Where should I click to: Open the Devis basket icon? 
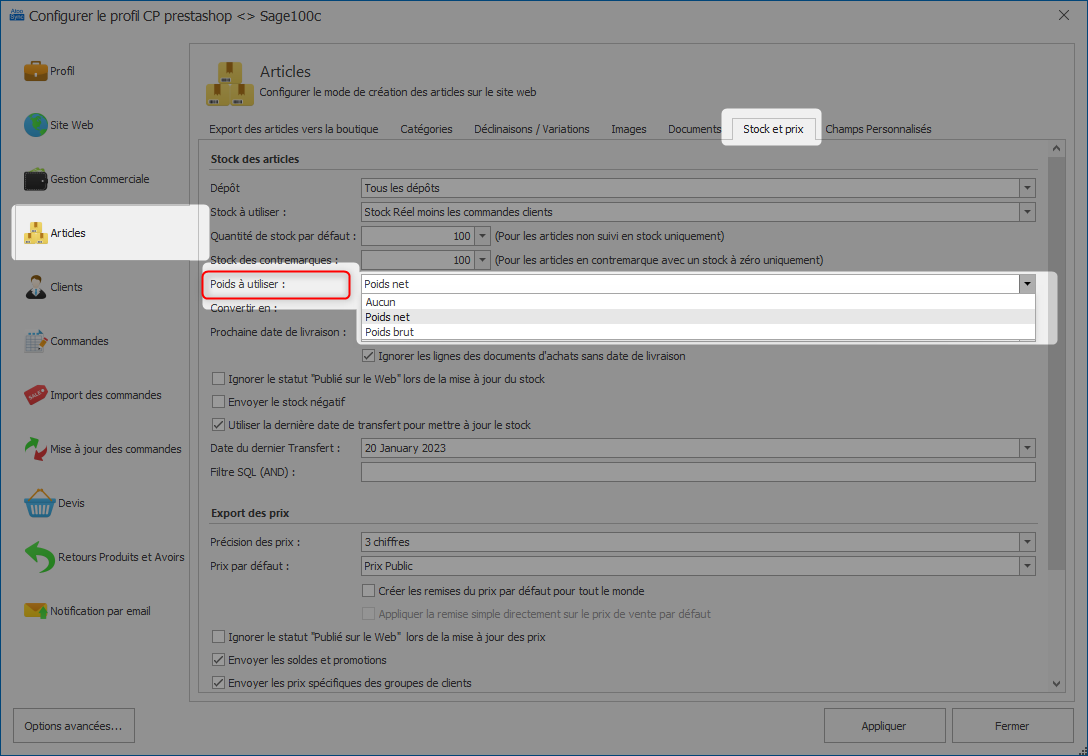(39, 504)
